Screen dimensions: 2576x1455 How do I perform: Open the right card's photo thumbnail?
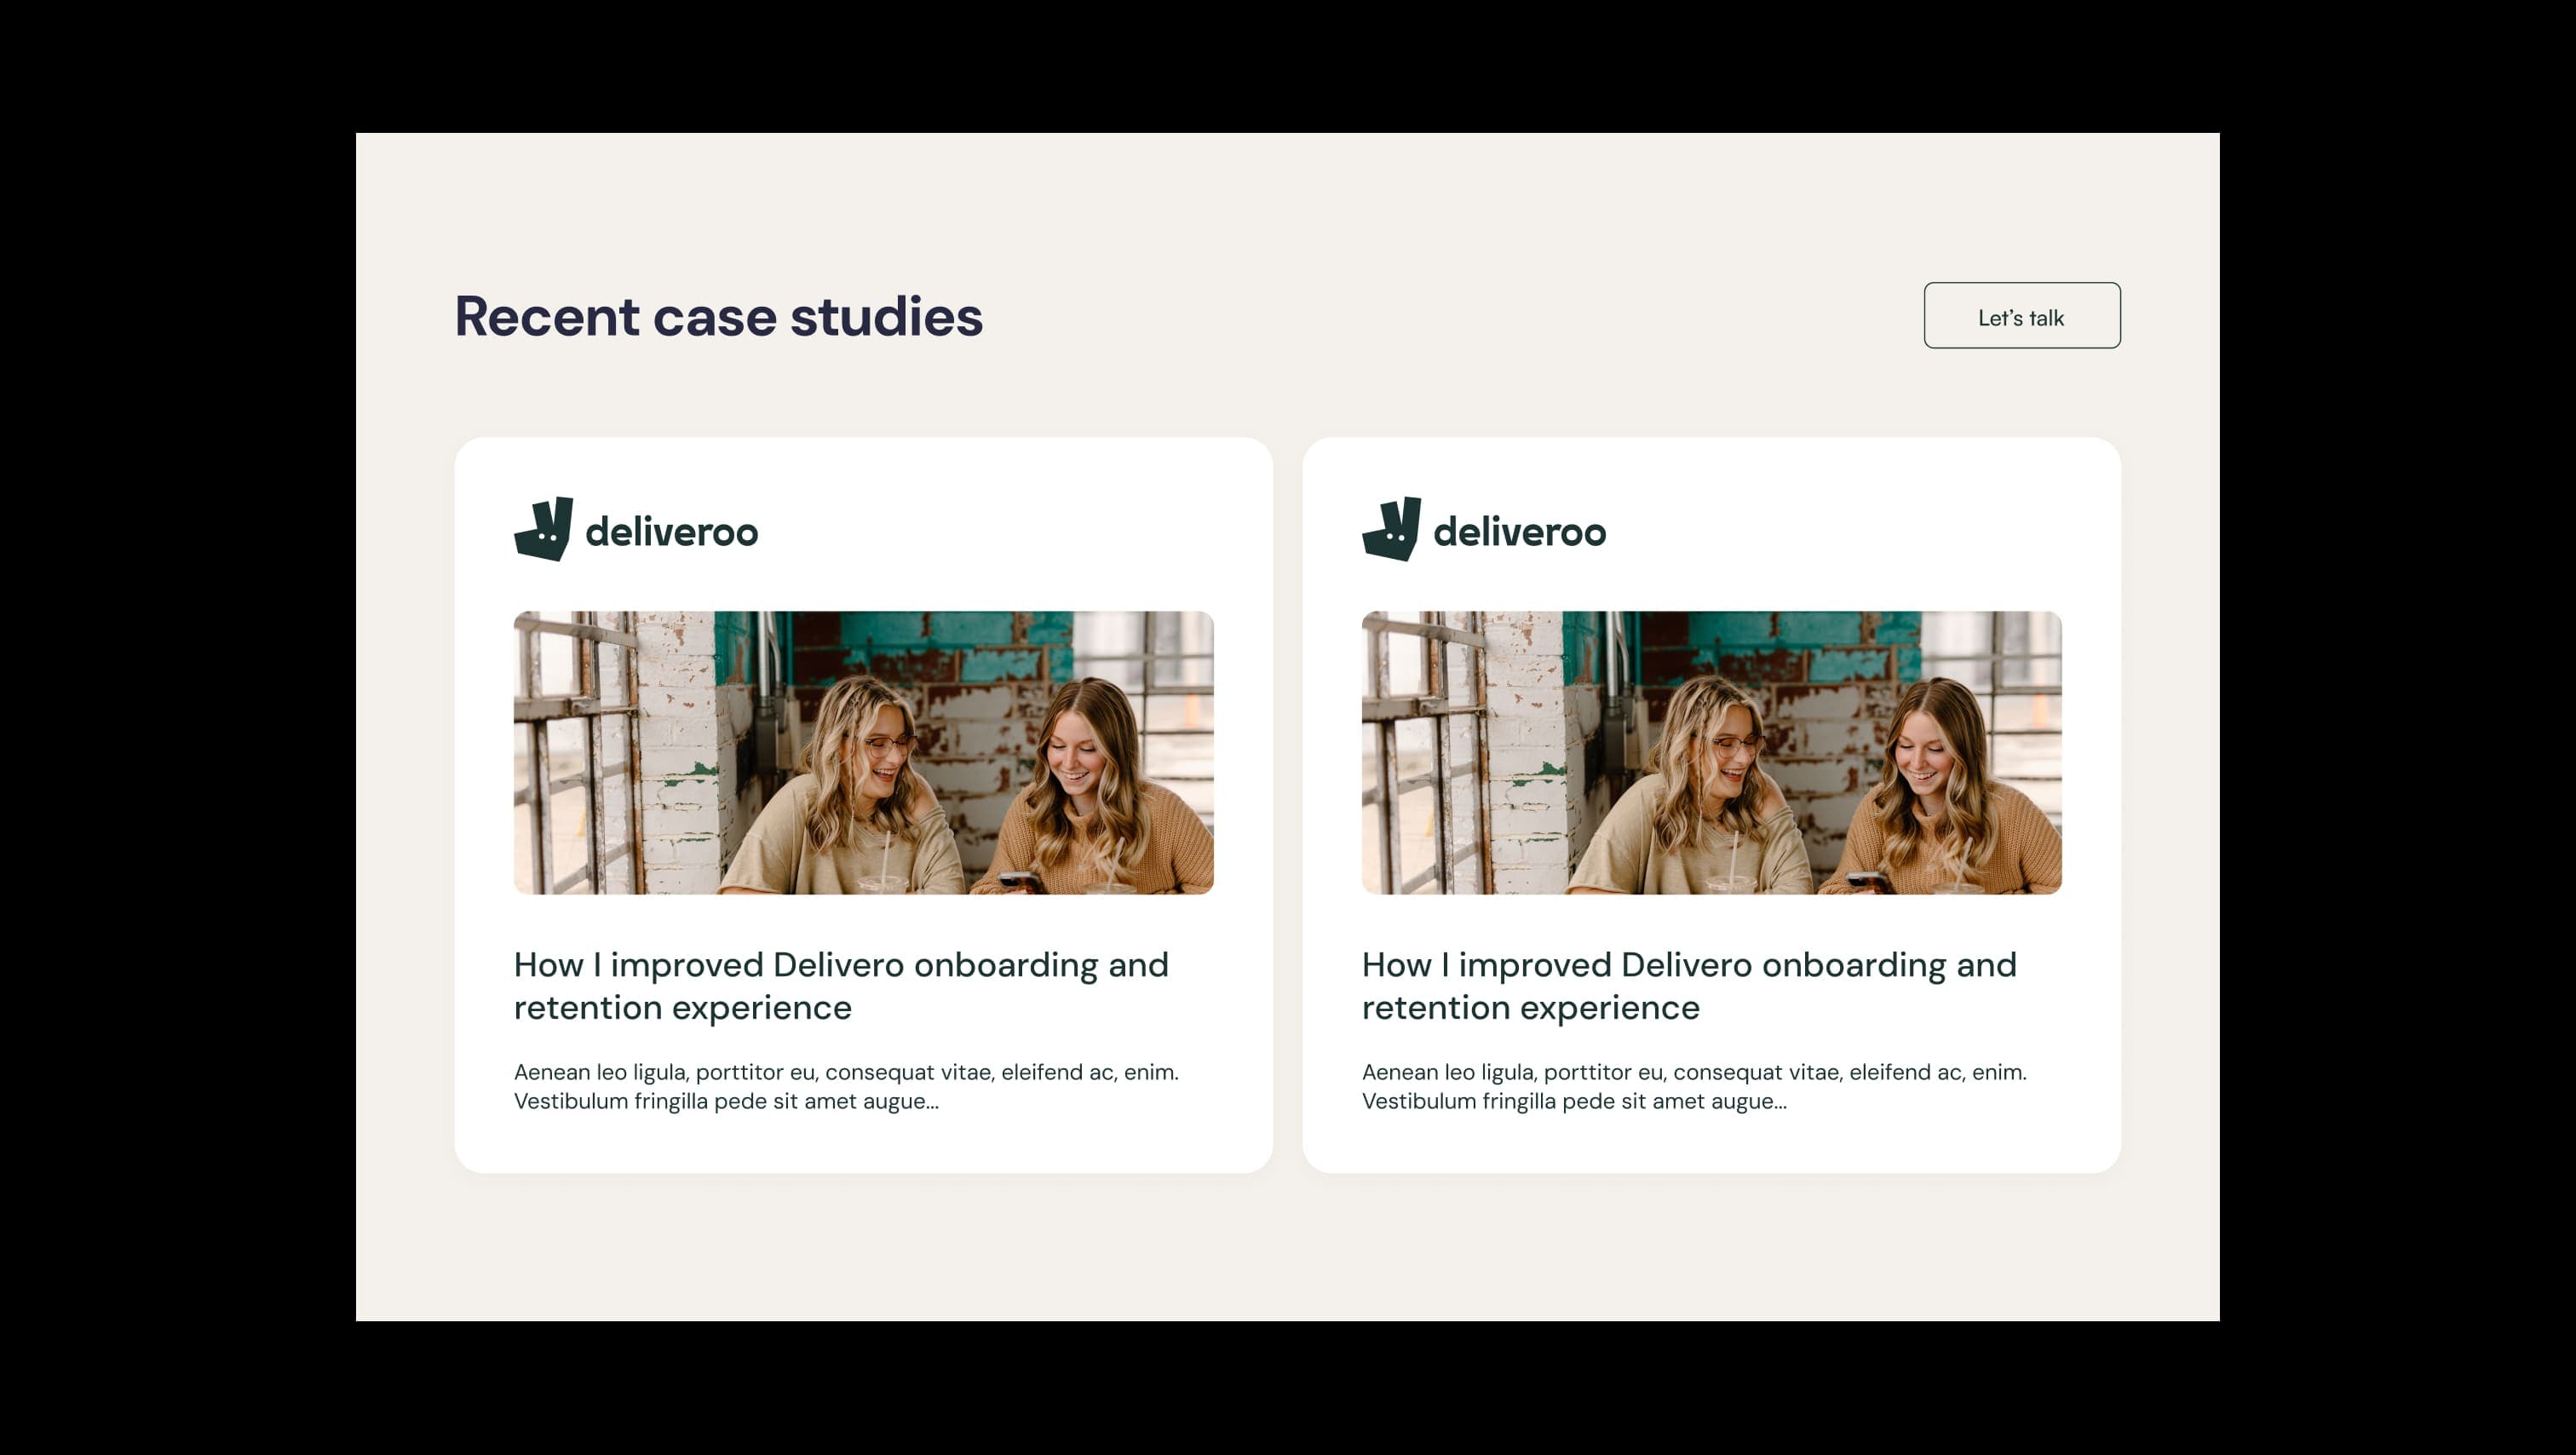tap(1712, 752)
